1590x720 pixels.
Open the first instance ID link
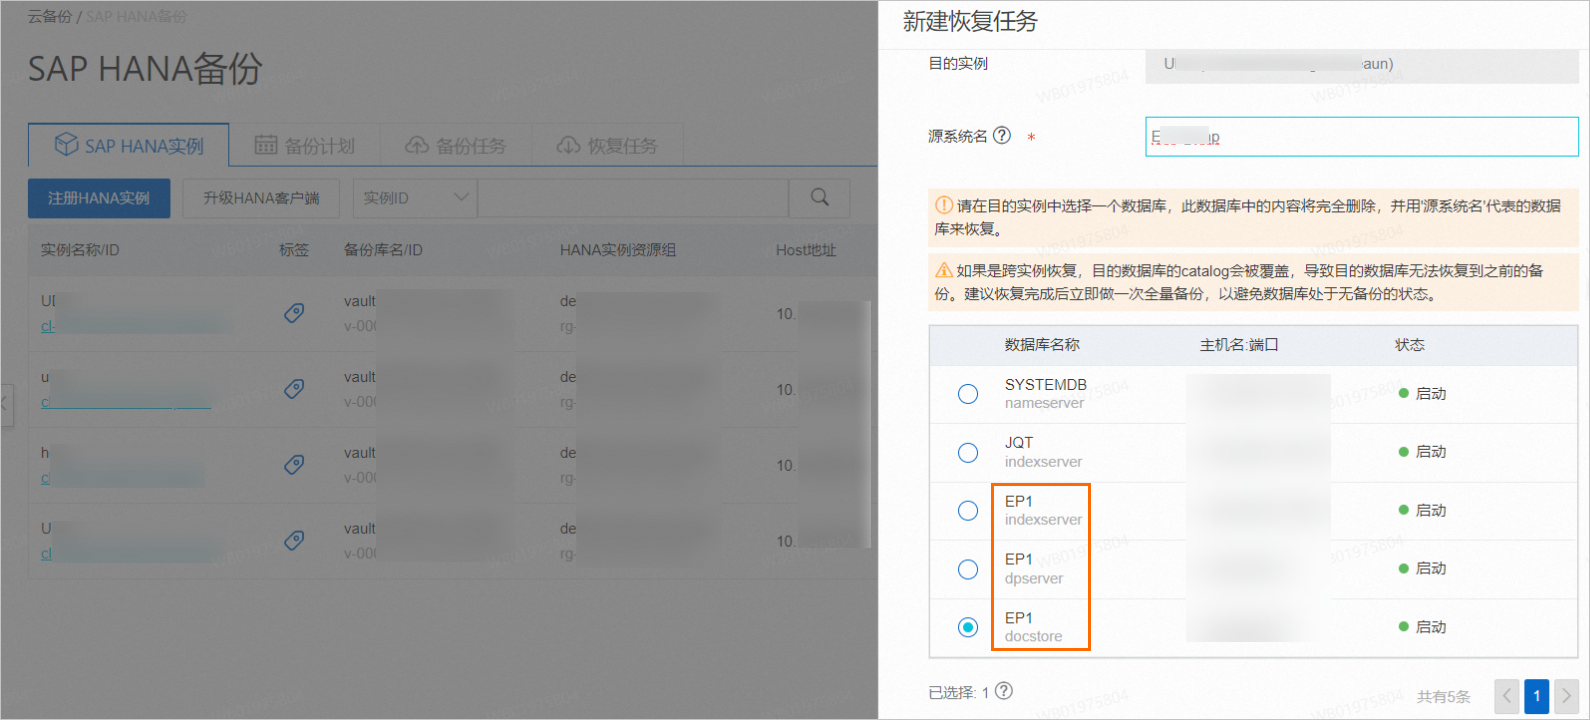[133, 326]
